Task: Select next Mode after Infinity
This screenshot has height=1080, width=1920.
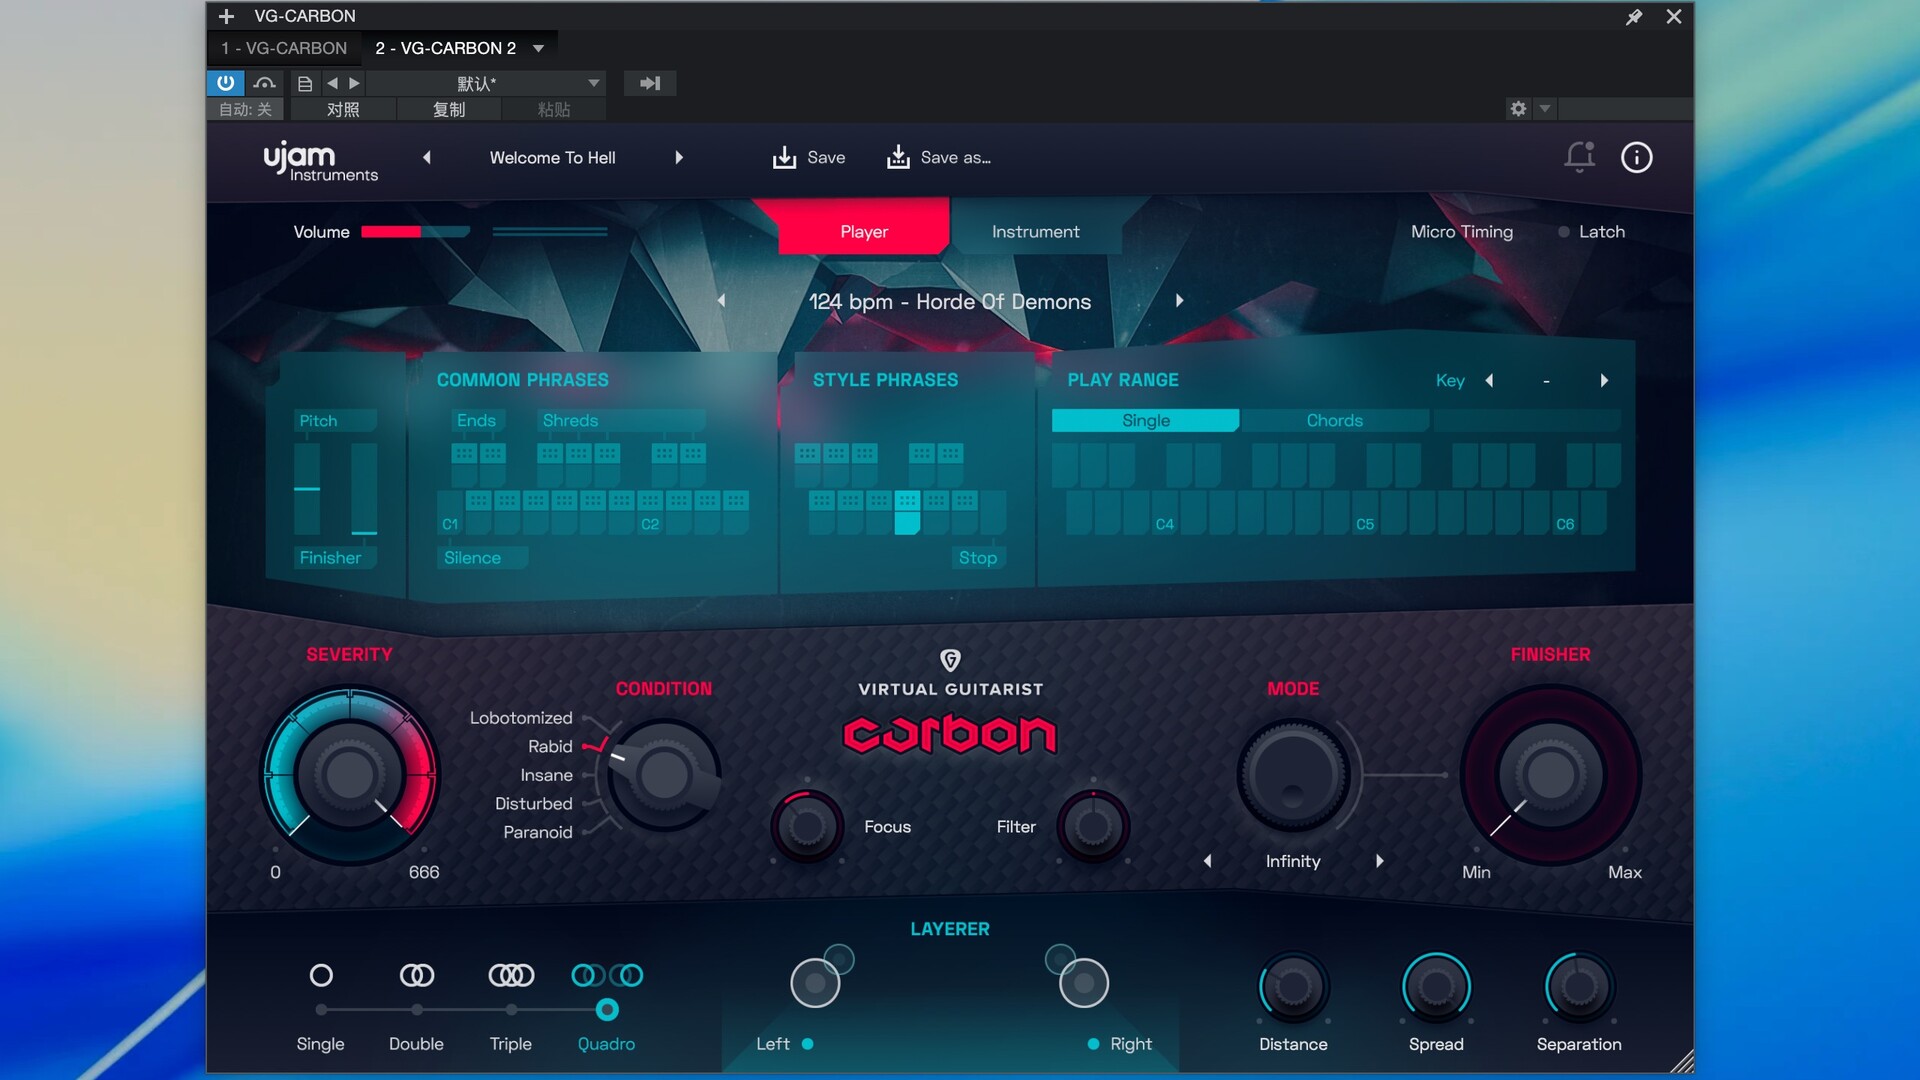Action: 1380,861
